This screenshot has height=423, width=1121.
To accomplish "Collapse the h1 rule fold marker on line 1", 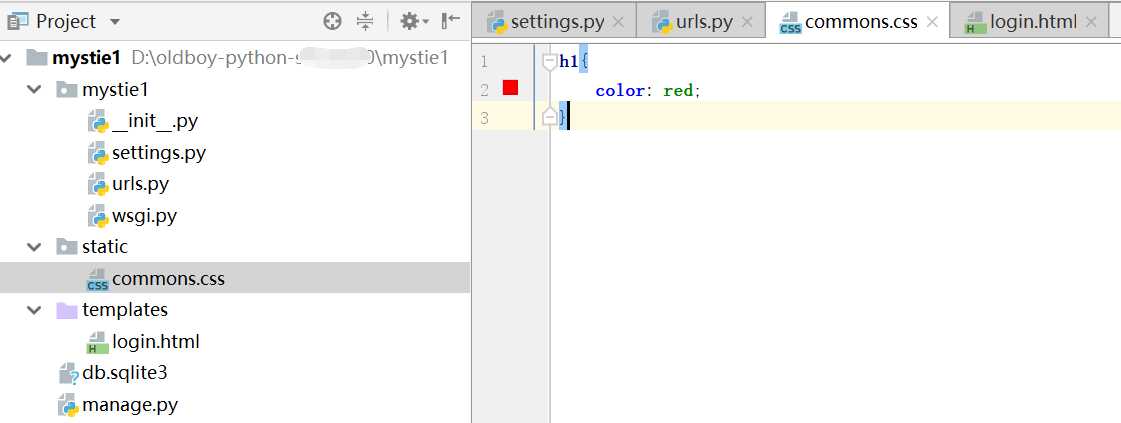I will point(549,61).
